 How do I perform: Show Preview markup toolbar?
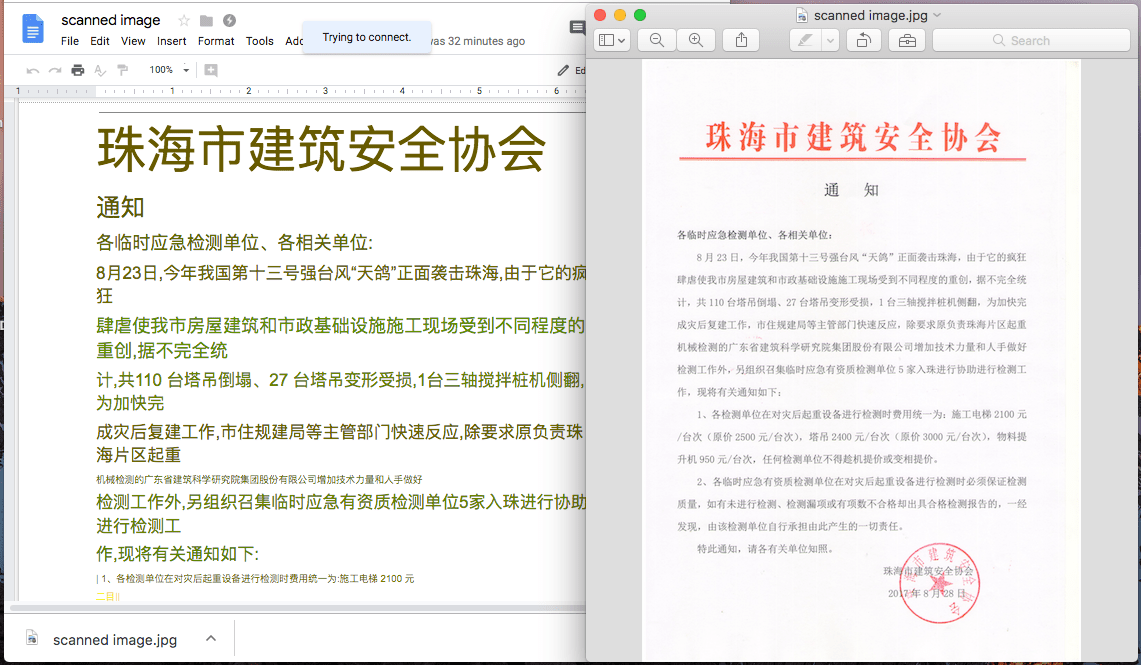point(907,40)
